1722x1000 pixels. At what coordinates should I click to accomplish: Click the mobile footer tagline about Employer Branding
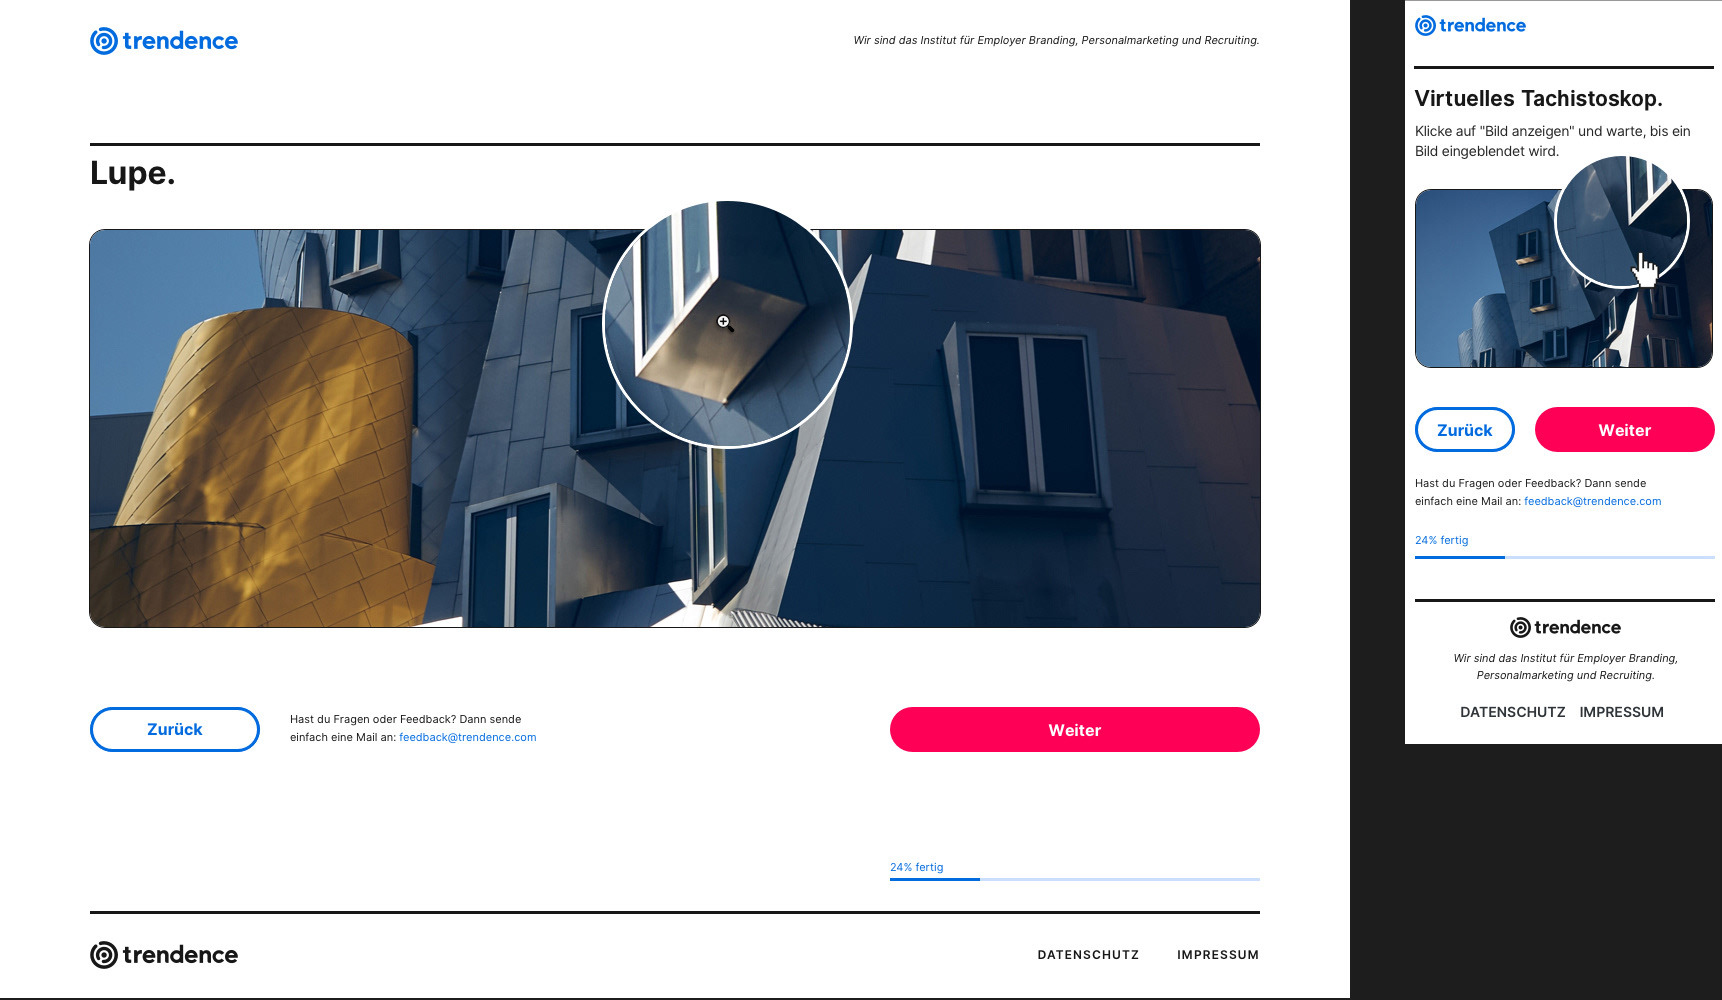pyautogui.click(x=1565, y=666)
